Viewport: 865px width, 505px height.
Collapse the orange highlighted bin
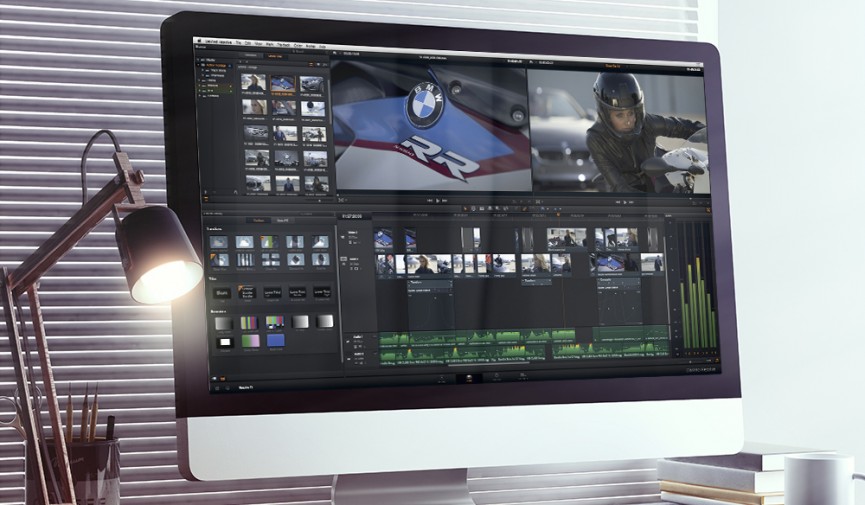[x=199, y=65]
